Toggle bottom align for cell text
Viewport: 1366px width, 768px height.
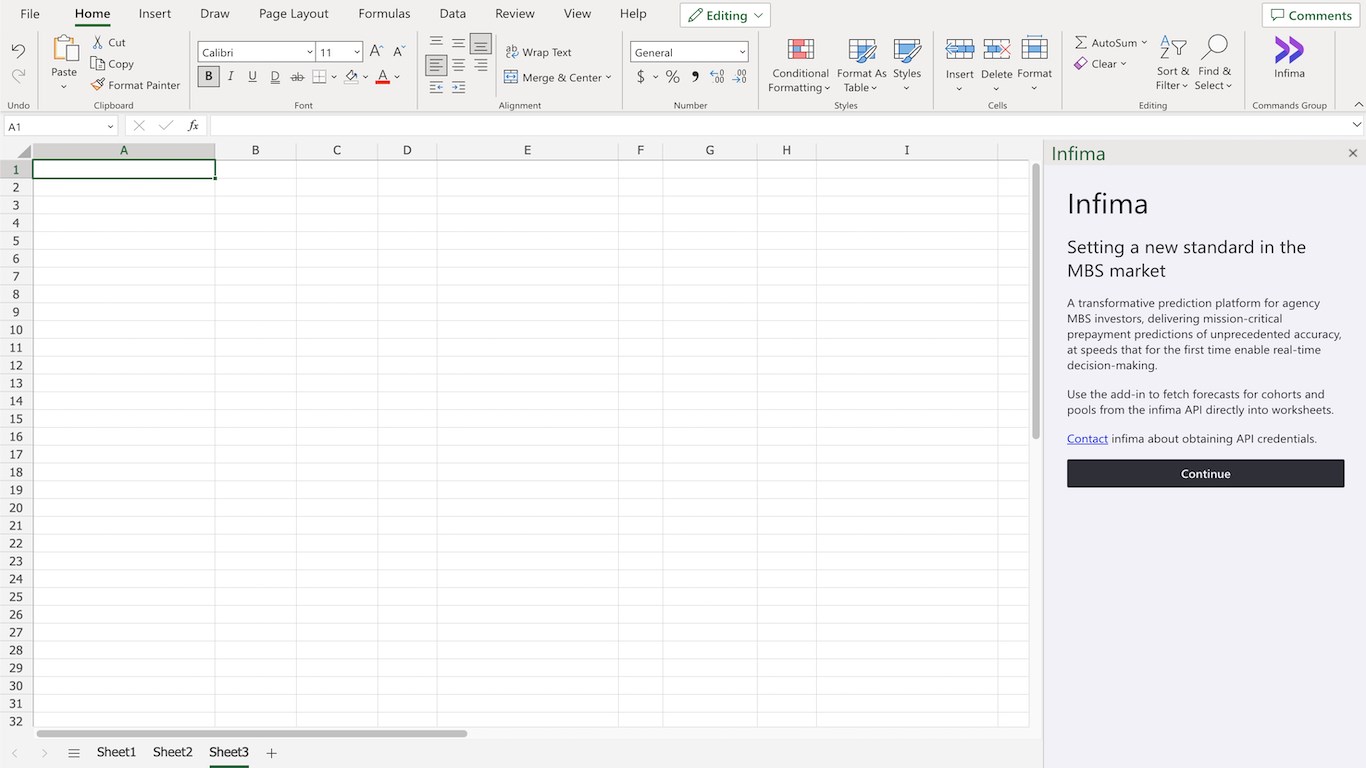click(481, 43)
